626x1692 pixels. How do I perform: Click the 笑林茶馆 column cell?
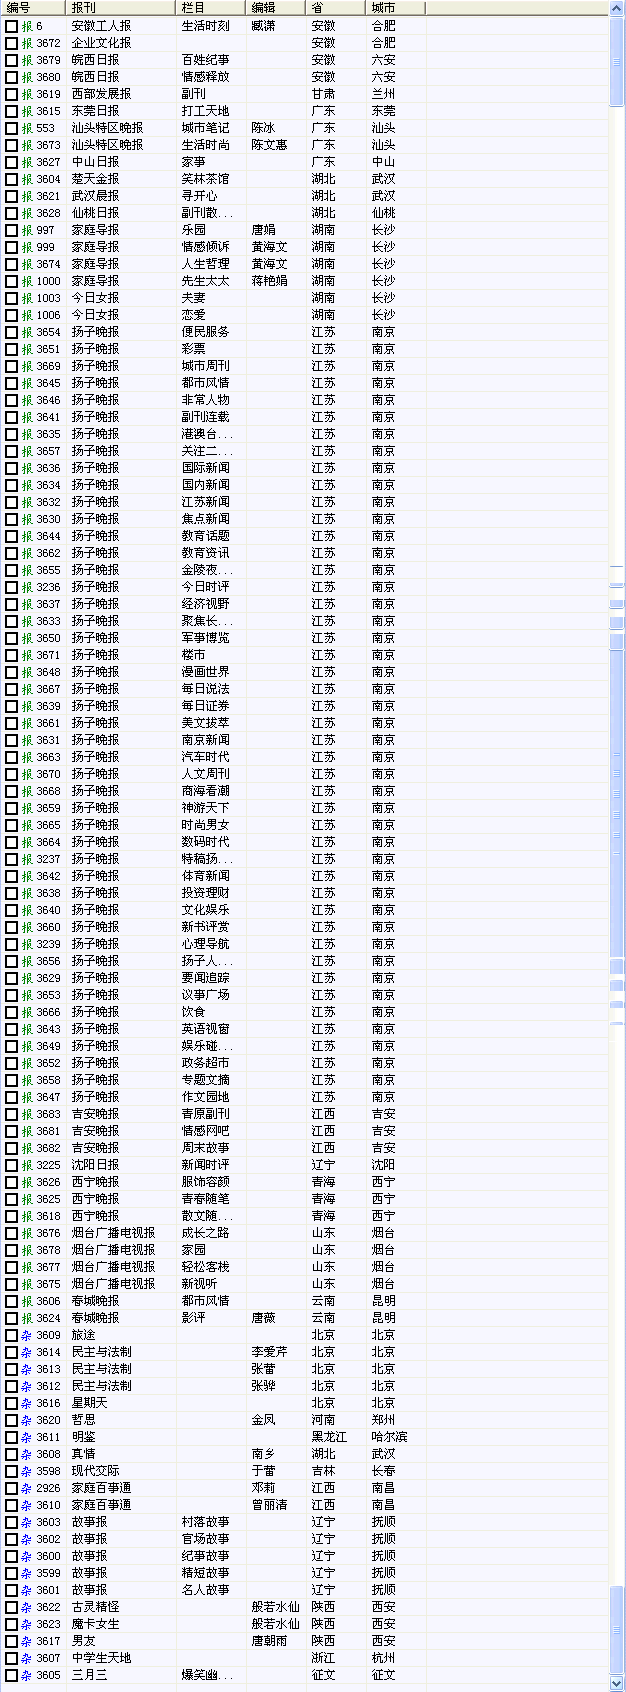click(x=205, y=179)
